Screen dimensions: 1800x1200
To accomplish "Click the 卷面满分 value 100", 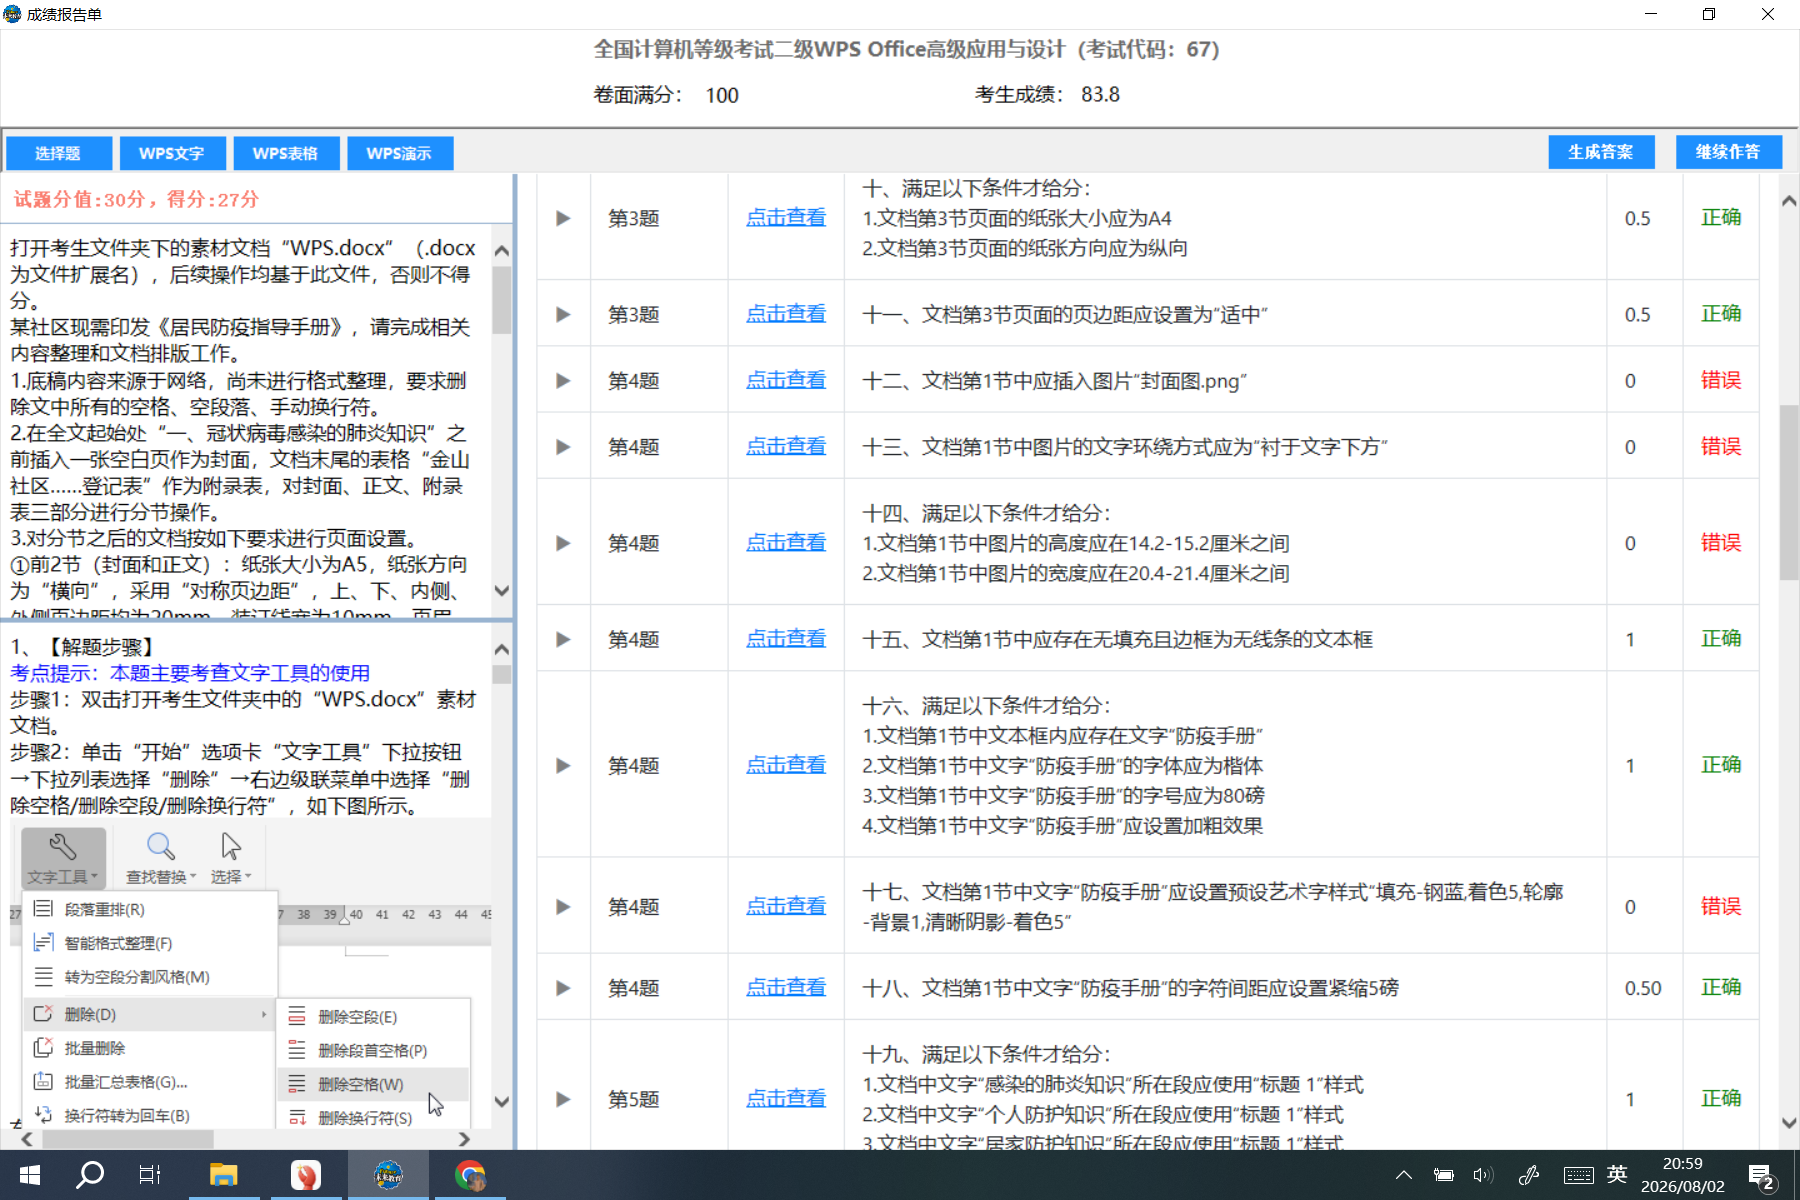I will coord(722,96).
